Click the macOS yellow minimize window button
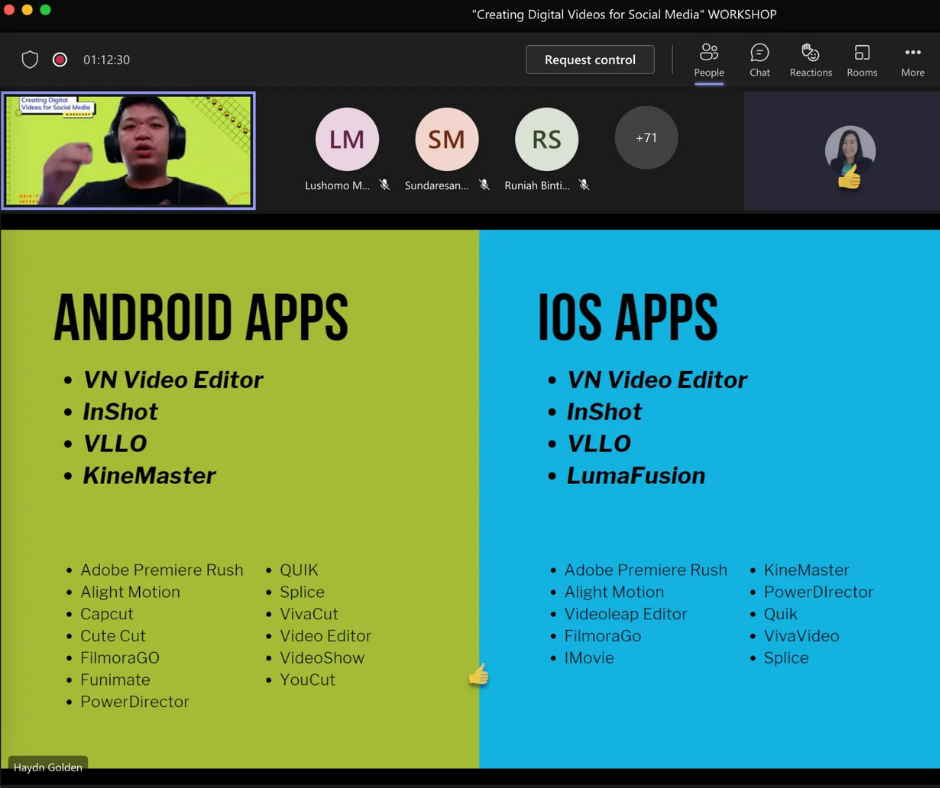 27,9
